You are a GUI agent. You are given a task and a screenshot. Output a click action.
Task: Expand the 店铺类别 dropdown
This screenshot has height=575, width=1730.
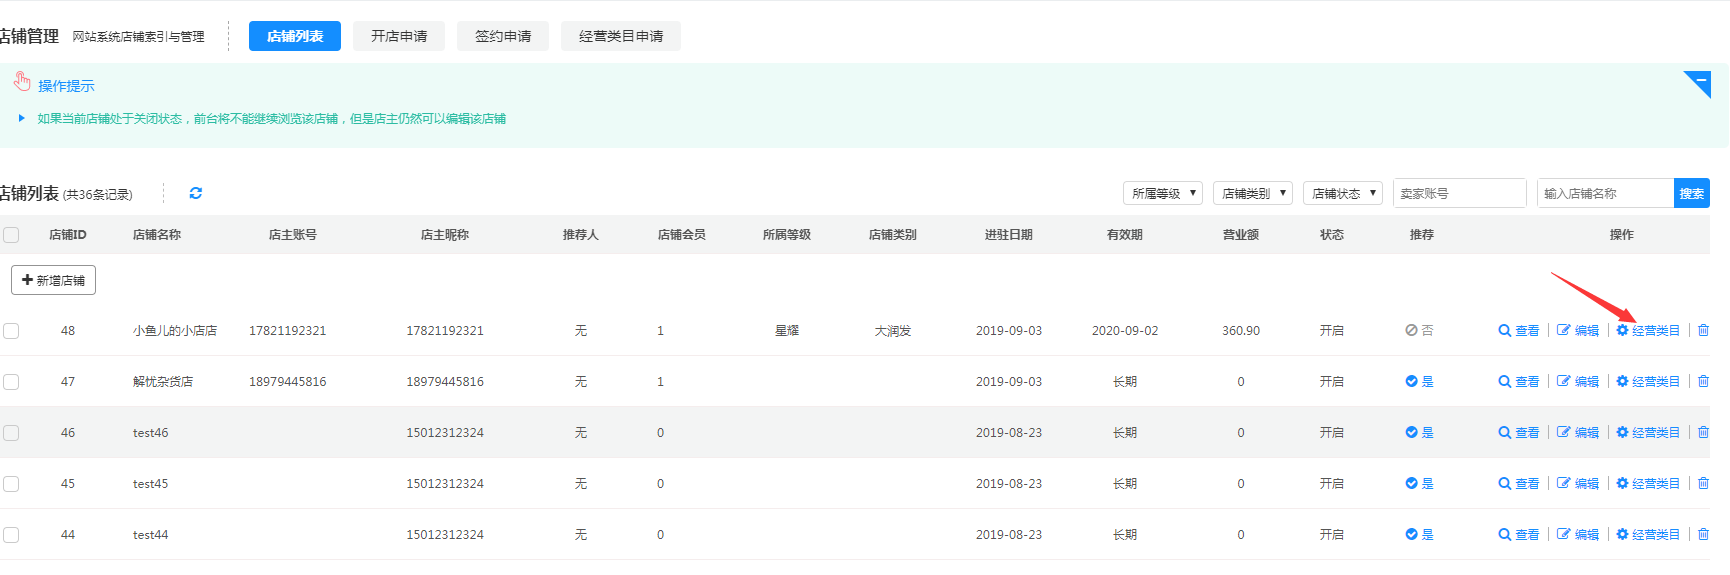click(x=1252, y=193)
